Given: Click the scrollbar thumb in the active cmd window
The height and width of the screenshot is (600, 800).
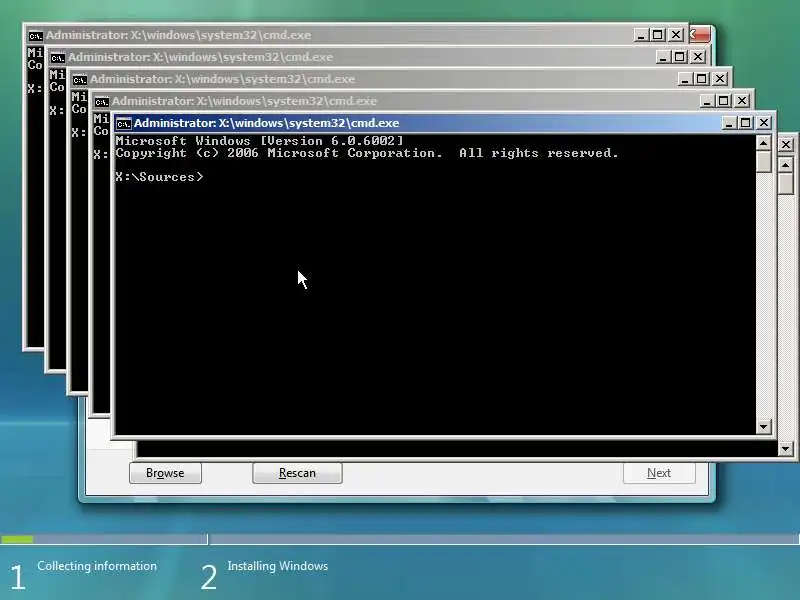Looking at the screenshot, I should [x=763, y=161].
